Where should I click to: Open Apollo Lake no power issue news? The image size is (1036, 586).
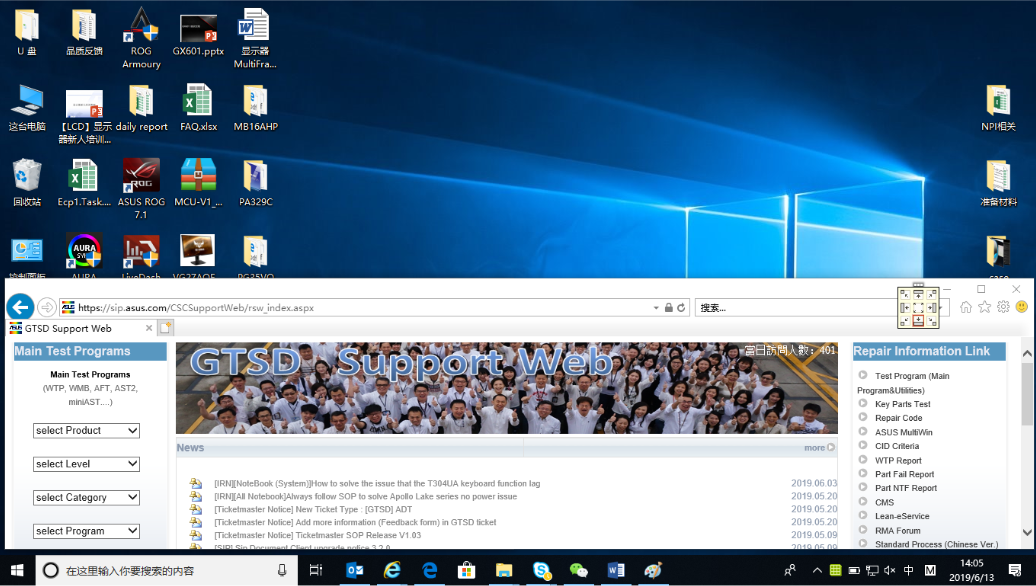[365, 496]
